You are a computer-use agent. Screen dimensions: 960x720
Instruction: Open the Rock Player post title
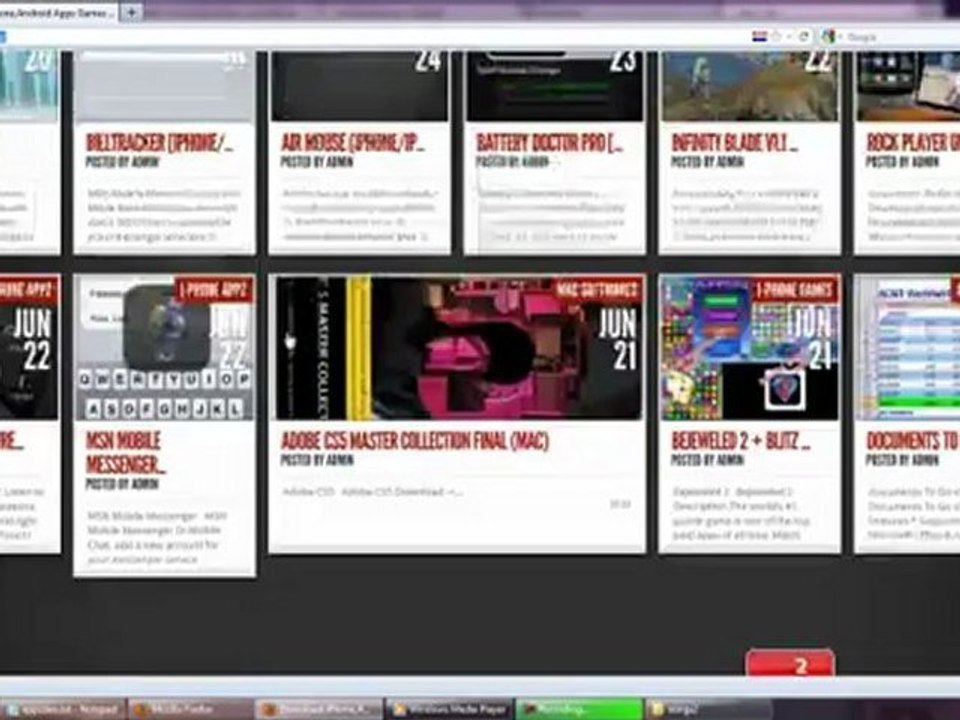(x=913, y=143)
